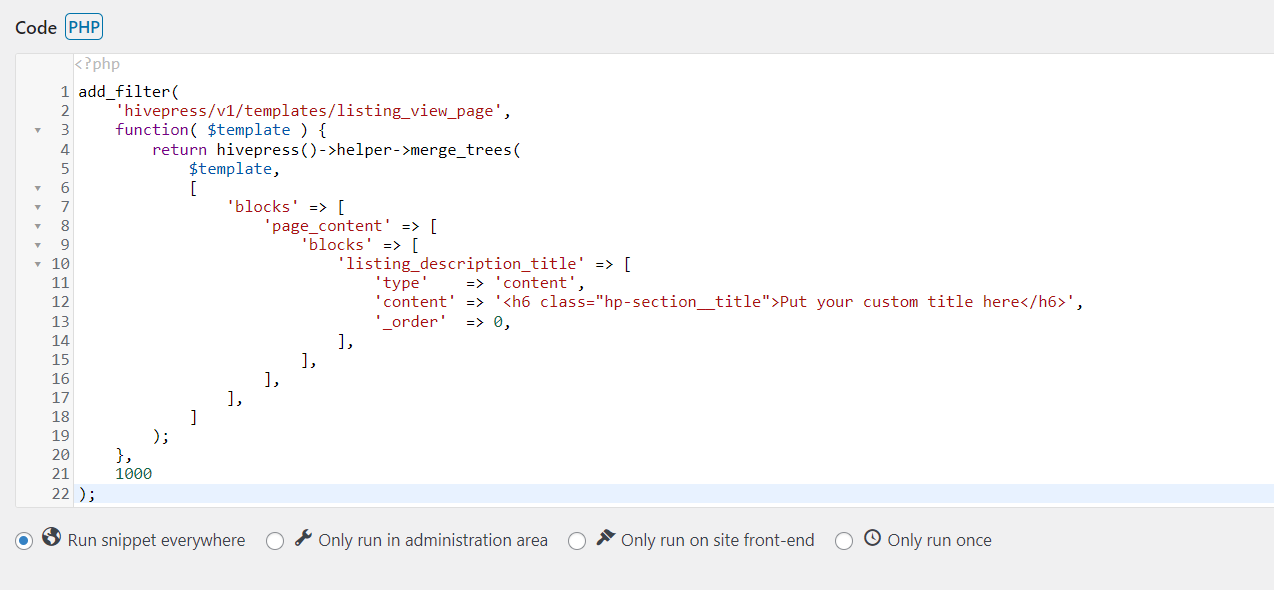
Task: Click the clock icon for run once
Action: point(872,538)
